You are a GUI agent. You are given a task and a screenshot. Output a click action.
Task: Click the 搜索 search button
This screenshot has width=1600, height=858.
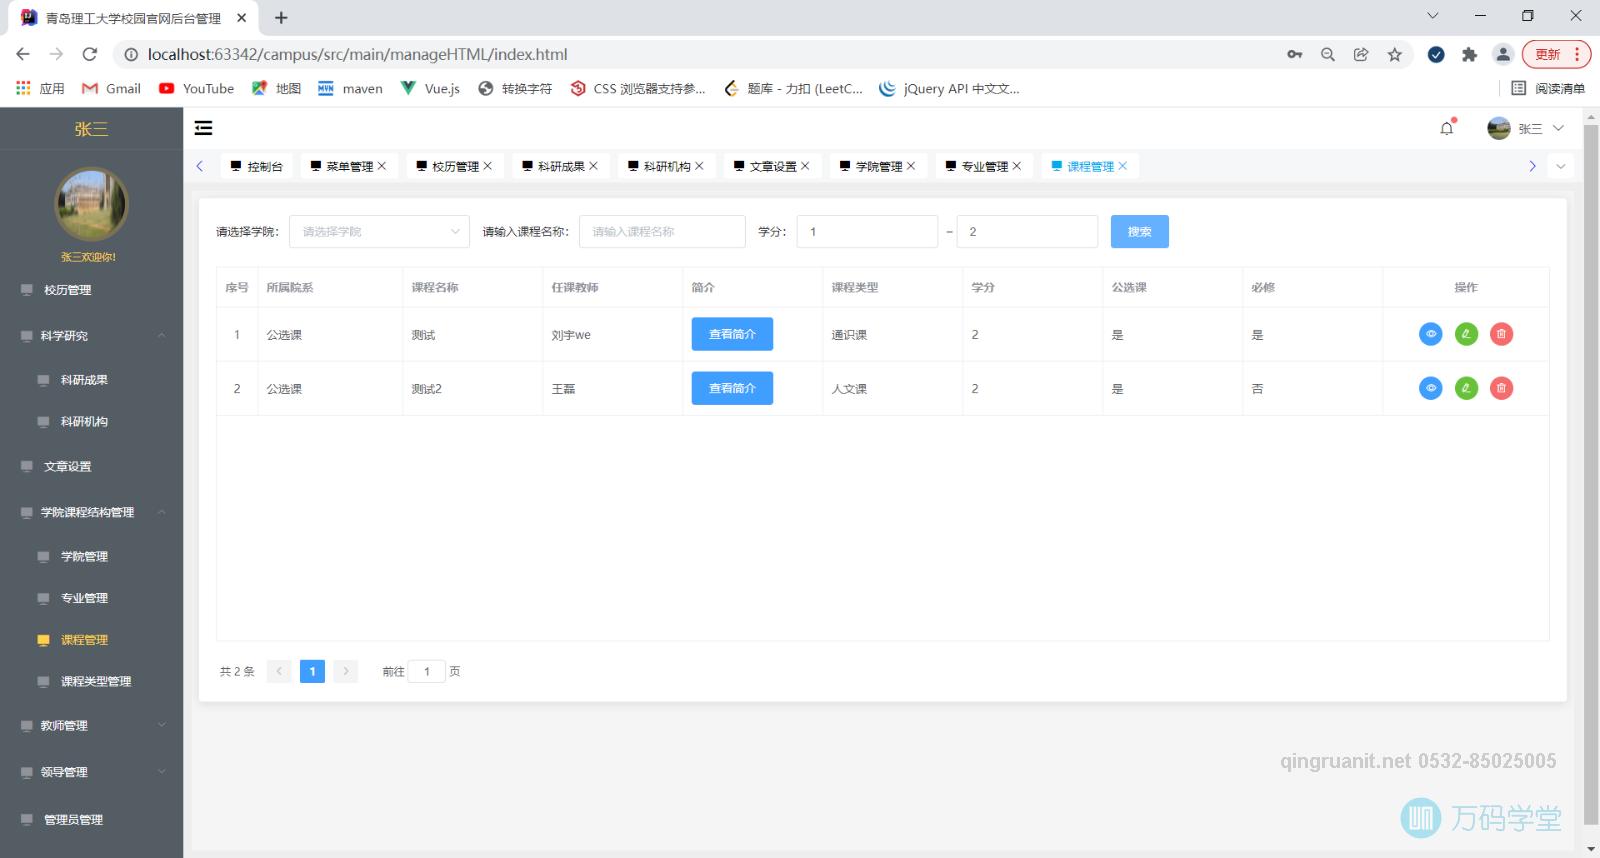click(x=1139, y=232)
